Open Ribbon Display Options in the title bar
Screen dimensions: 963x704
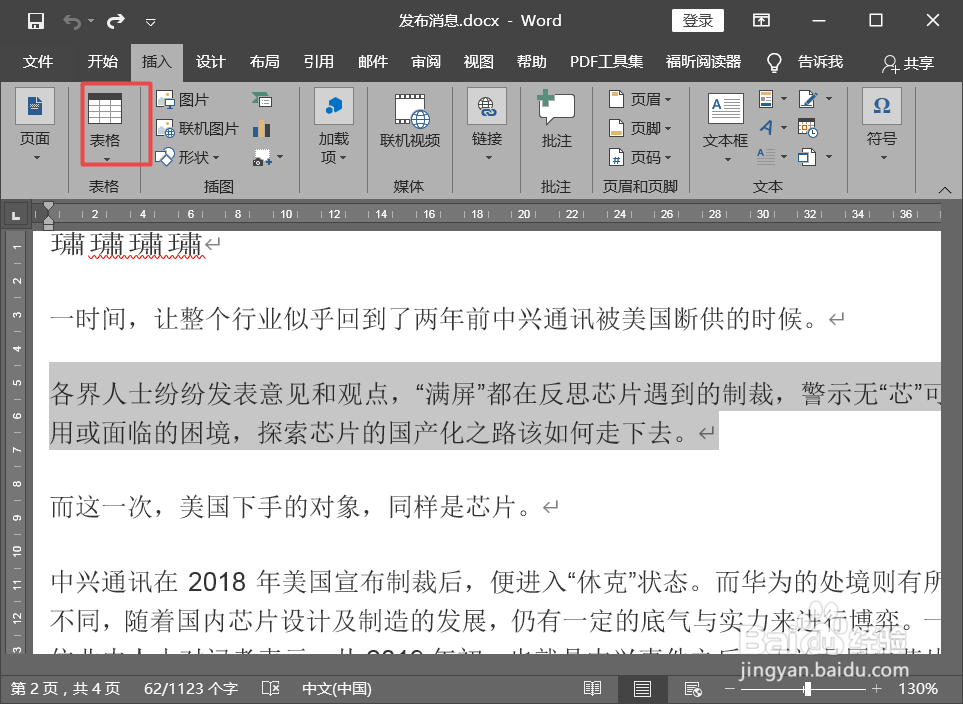[x=761, y=21]
